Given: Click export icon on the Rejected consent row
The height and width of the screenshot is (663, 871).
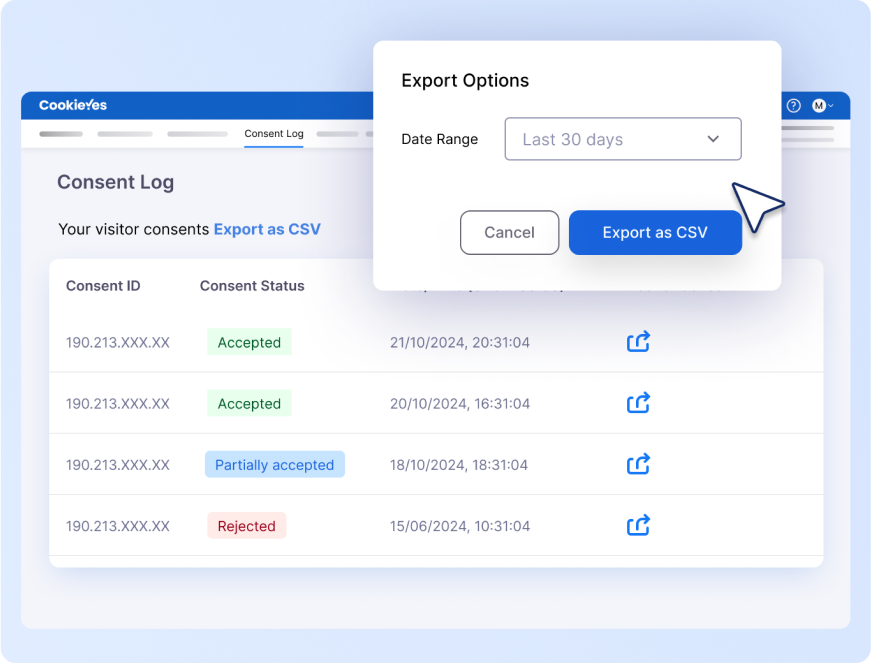Looking at the screenshot, I should click(x=638, y=525).
